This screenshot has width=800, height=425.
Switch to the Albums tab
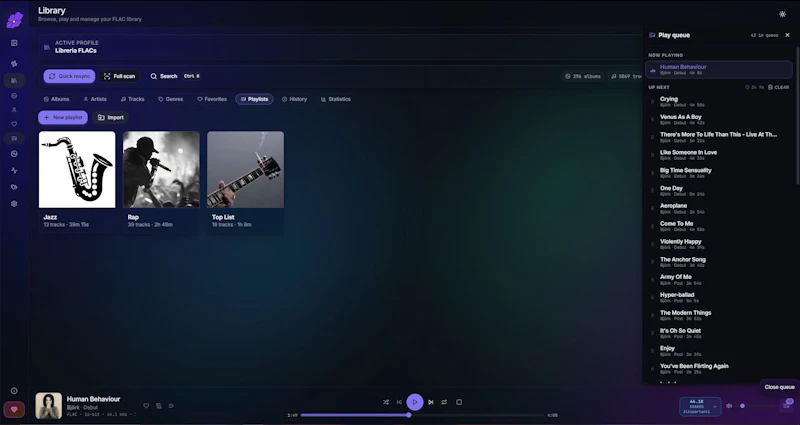pos(56,99)
